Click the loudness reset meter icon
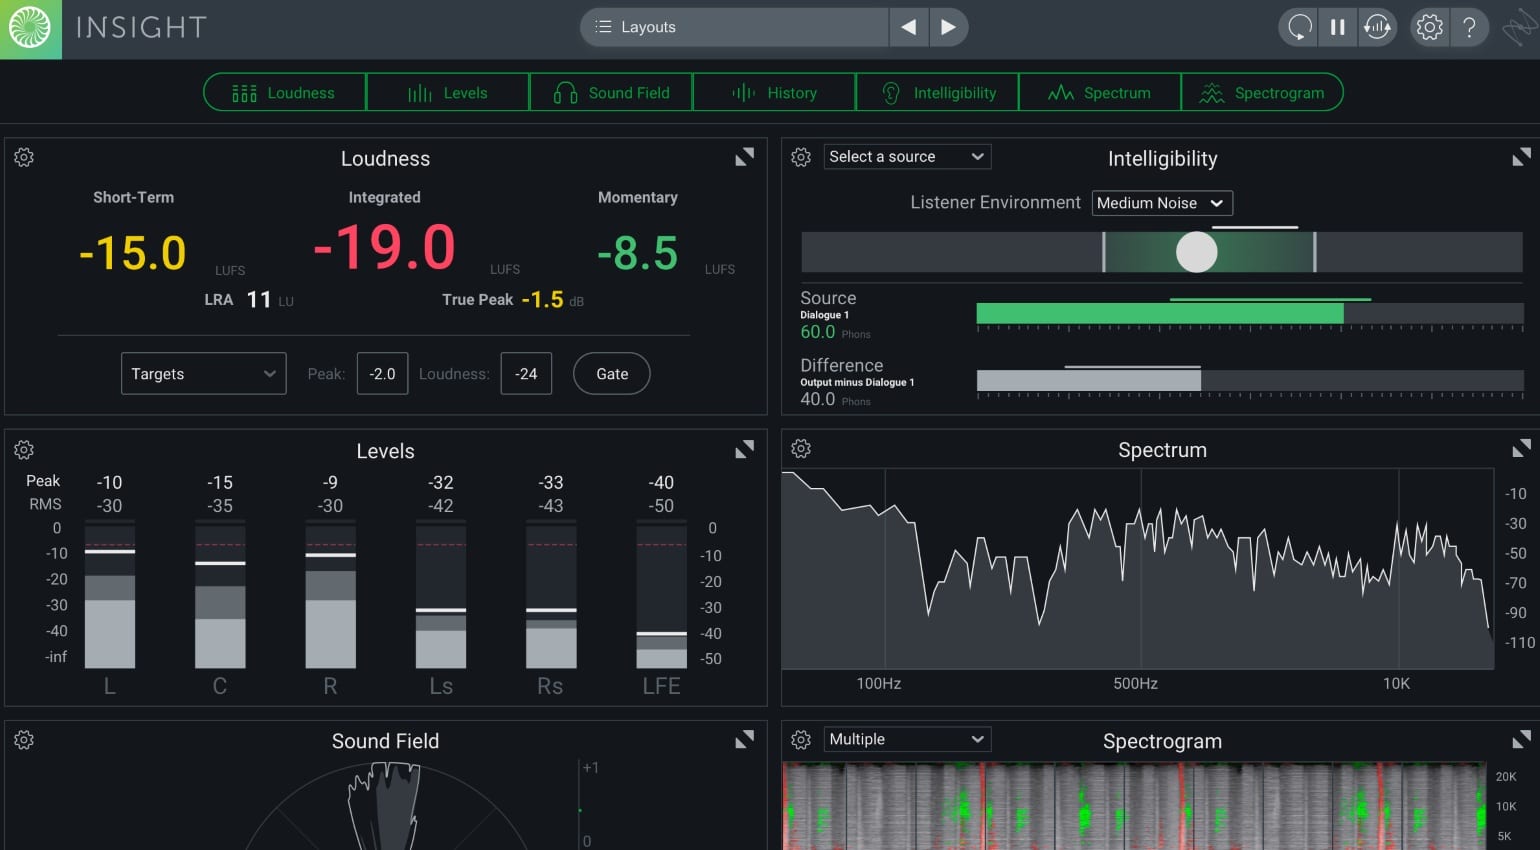 (x=1377, y=27)
